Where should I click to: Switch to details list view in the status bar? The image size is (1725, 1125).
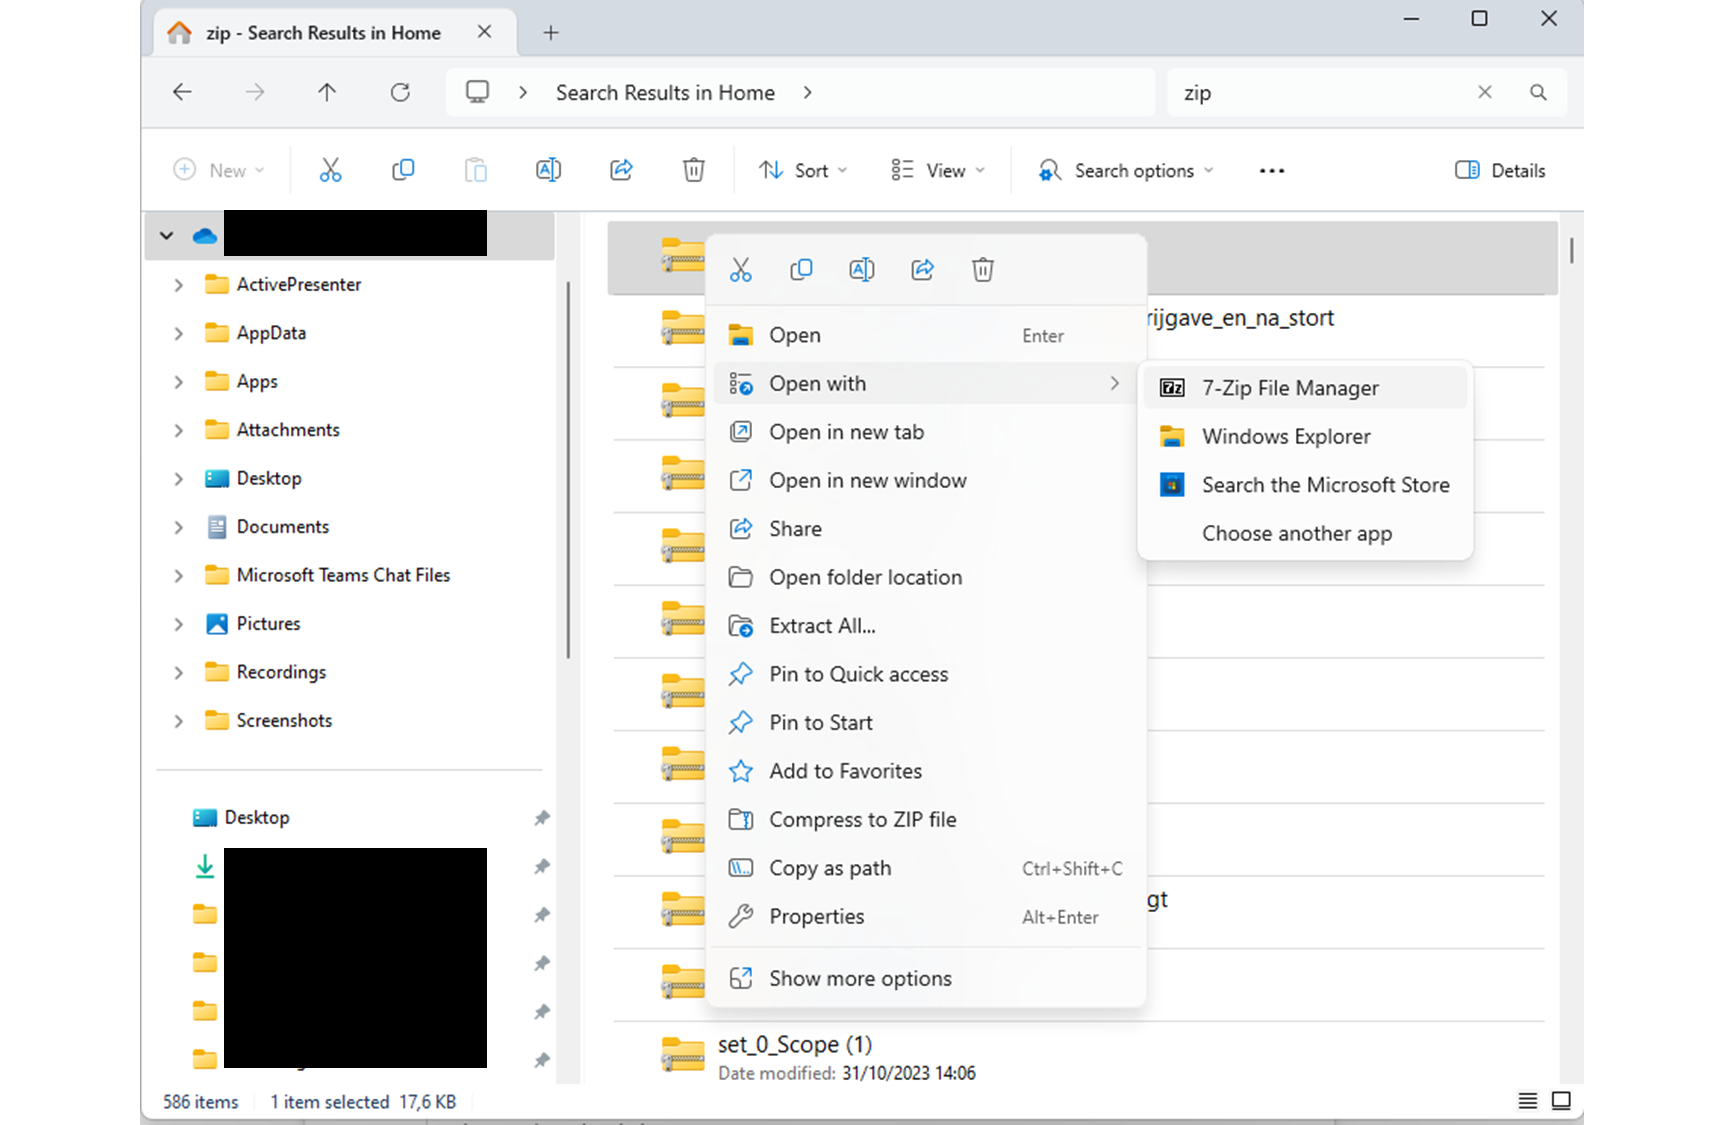pyautogui.click(x=1527, y=1101)
